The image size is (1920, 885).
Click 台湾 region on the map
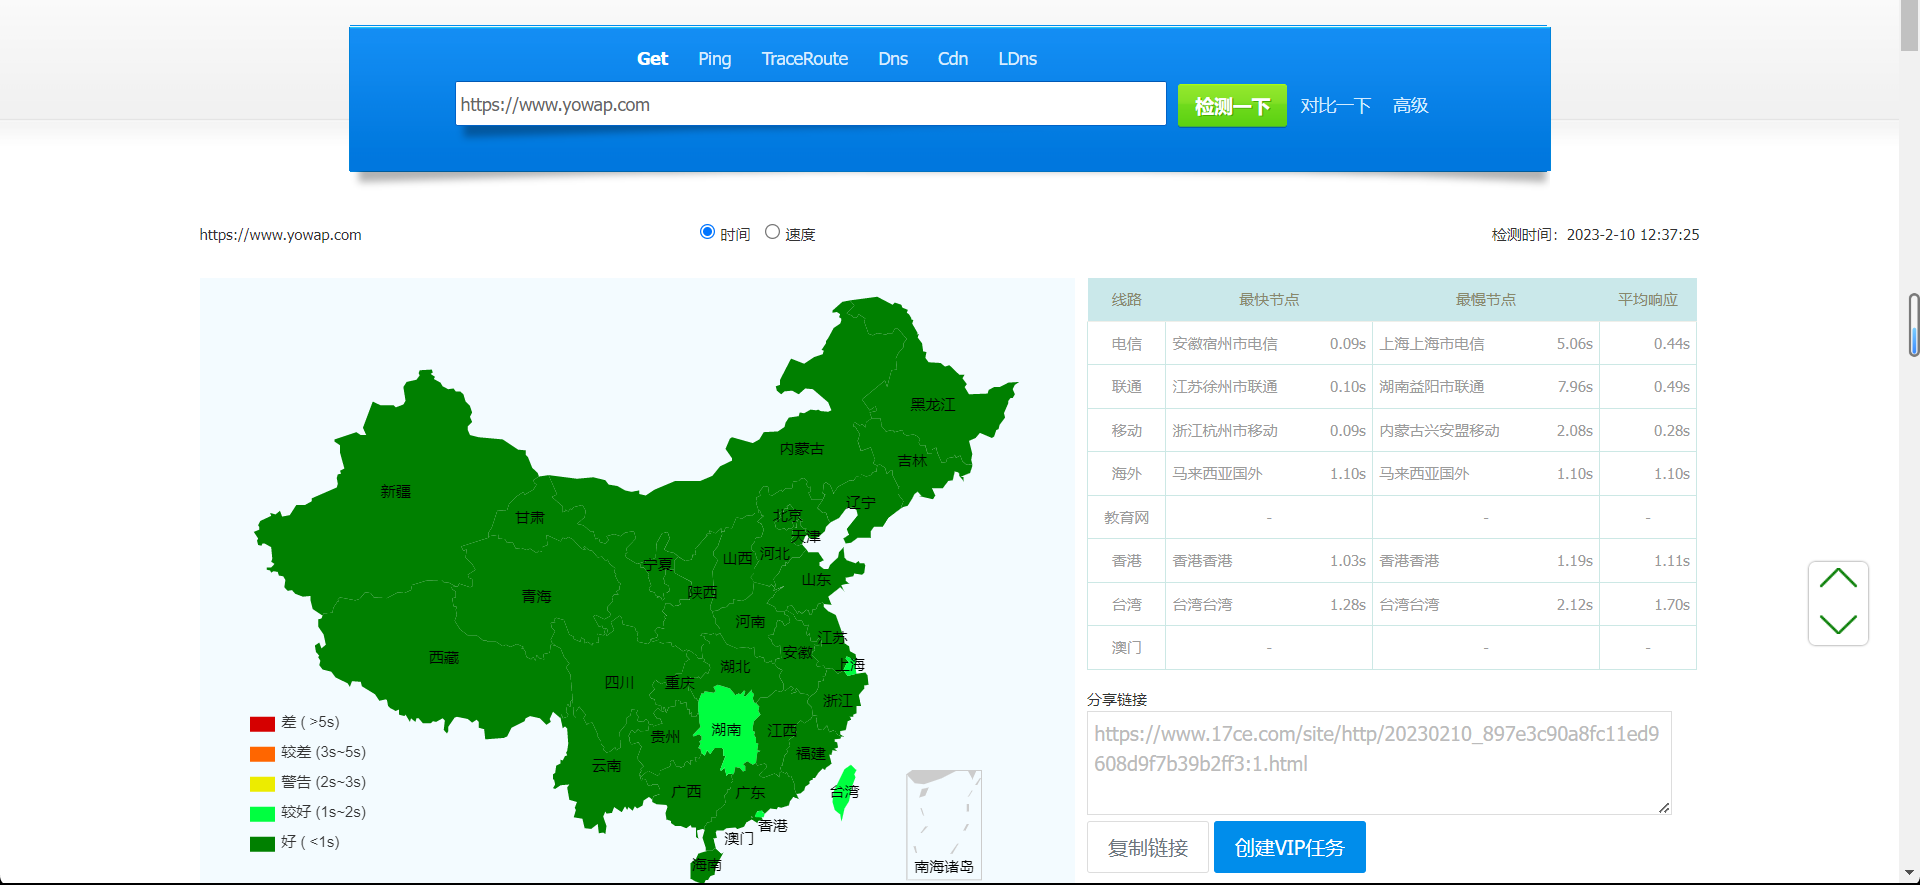coord(844,791)
